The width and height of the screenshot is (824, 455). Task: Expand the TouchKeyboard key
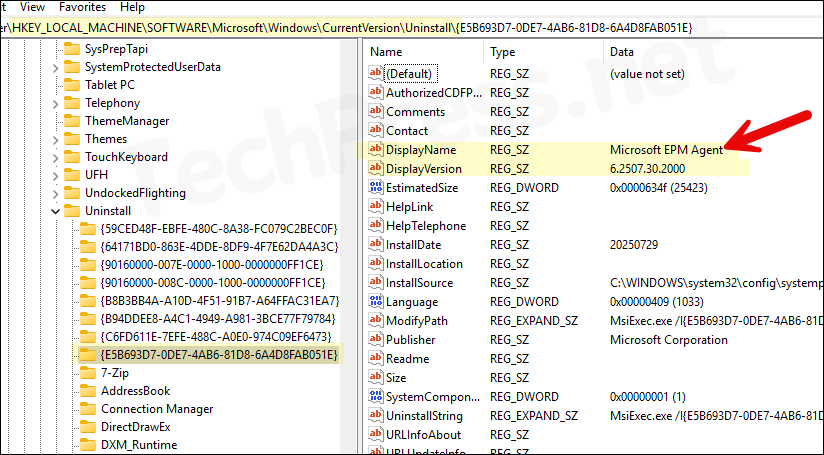click(56, 158)
